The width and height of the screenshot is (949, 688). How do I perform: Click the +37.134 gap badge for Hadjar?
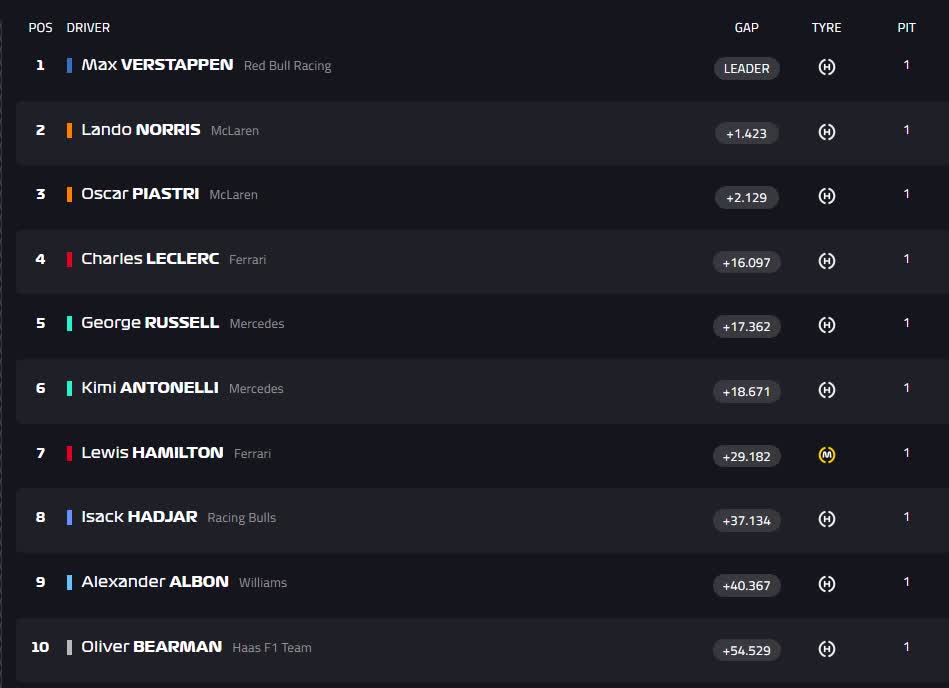pos(746,520)
